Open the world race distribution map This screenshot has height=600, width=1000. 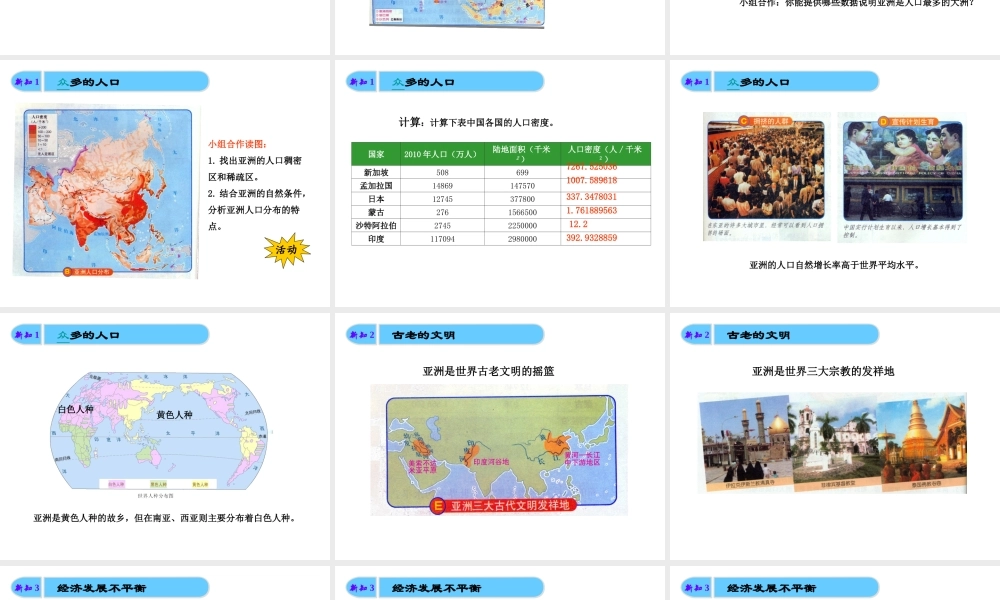coord(159,432)
